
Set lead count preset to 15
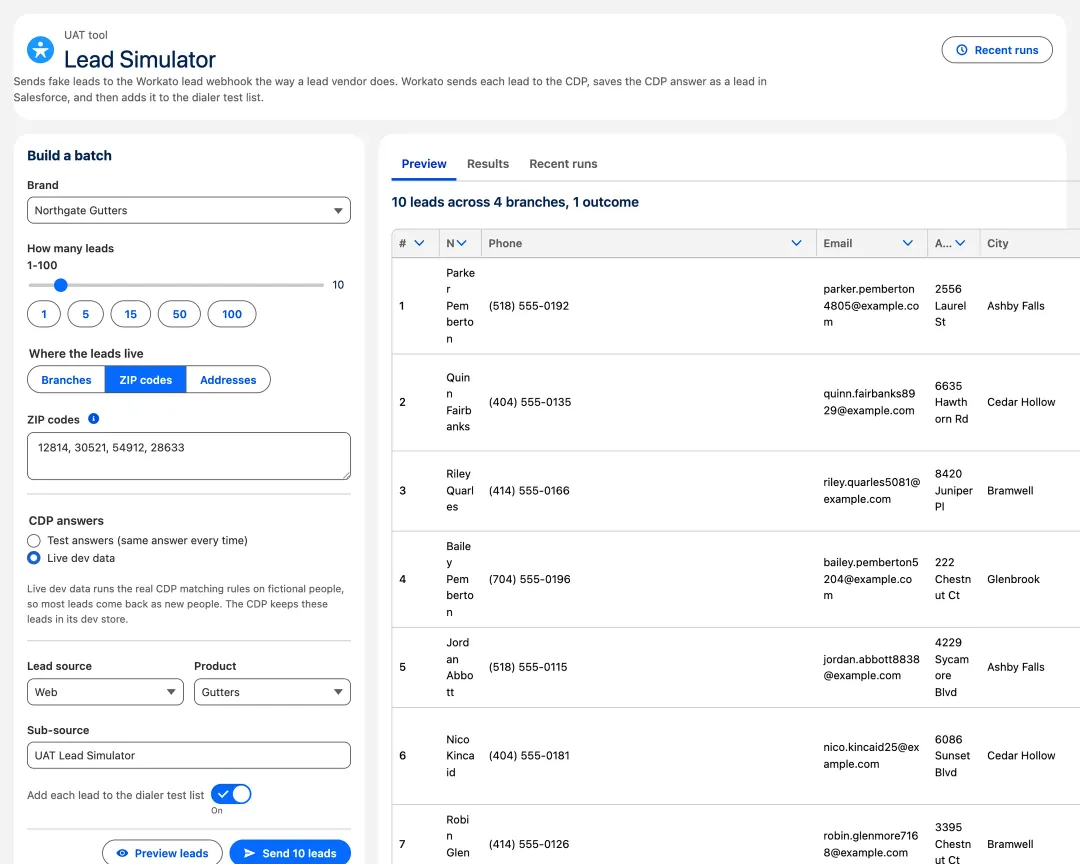131,314
